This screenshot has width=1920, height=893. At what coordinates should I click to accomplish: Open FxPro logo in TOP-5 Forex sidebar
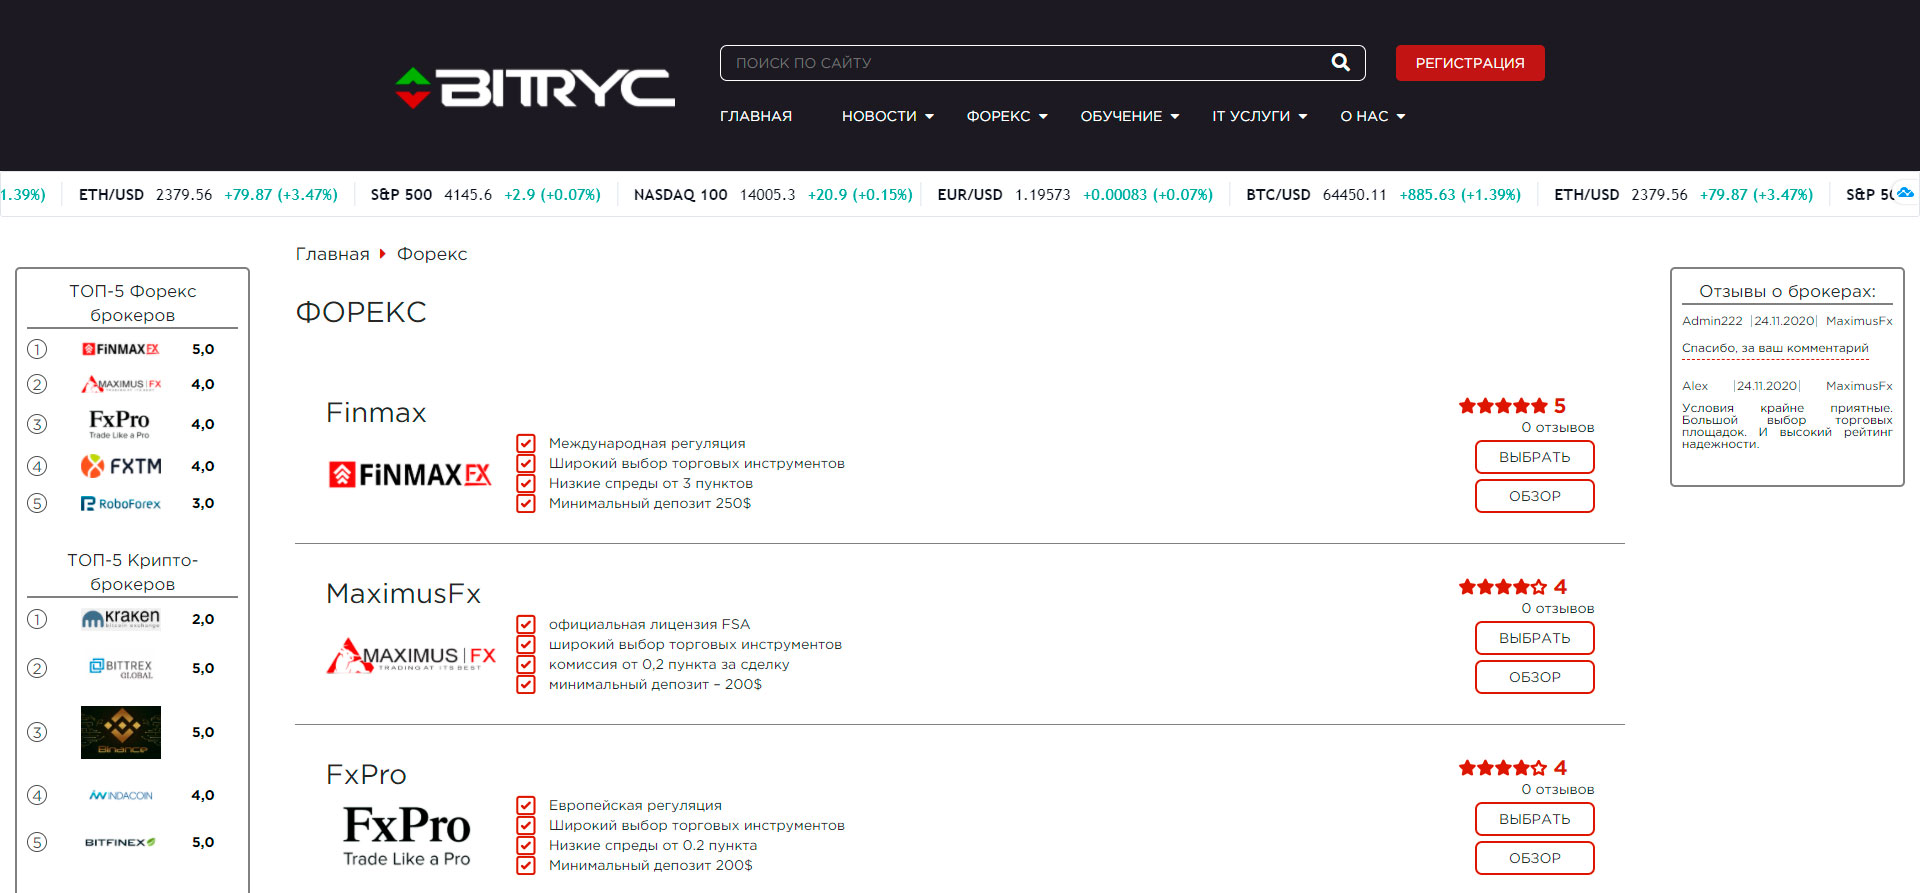coord(119,424)
